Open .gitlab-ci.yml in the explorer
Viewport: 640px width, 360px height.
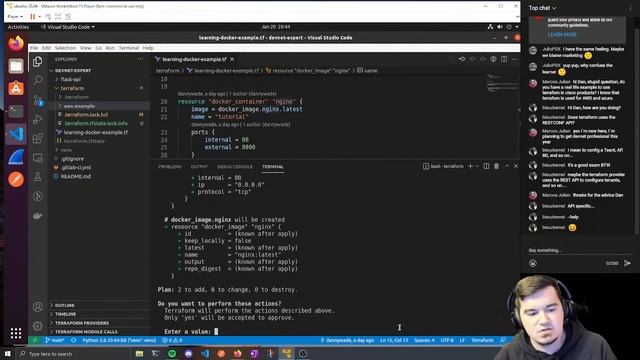tap(76, 167)
